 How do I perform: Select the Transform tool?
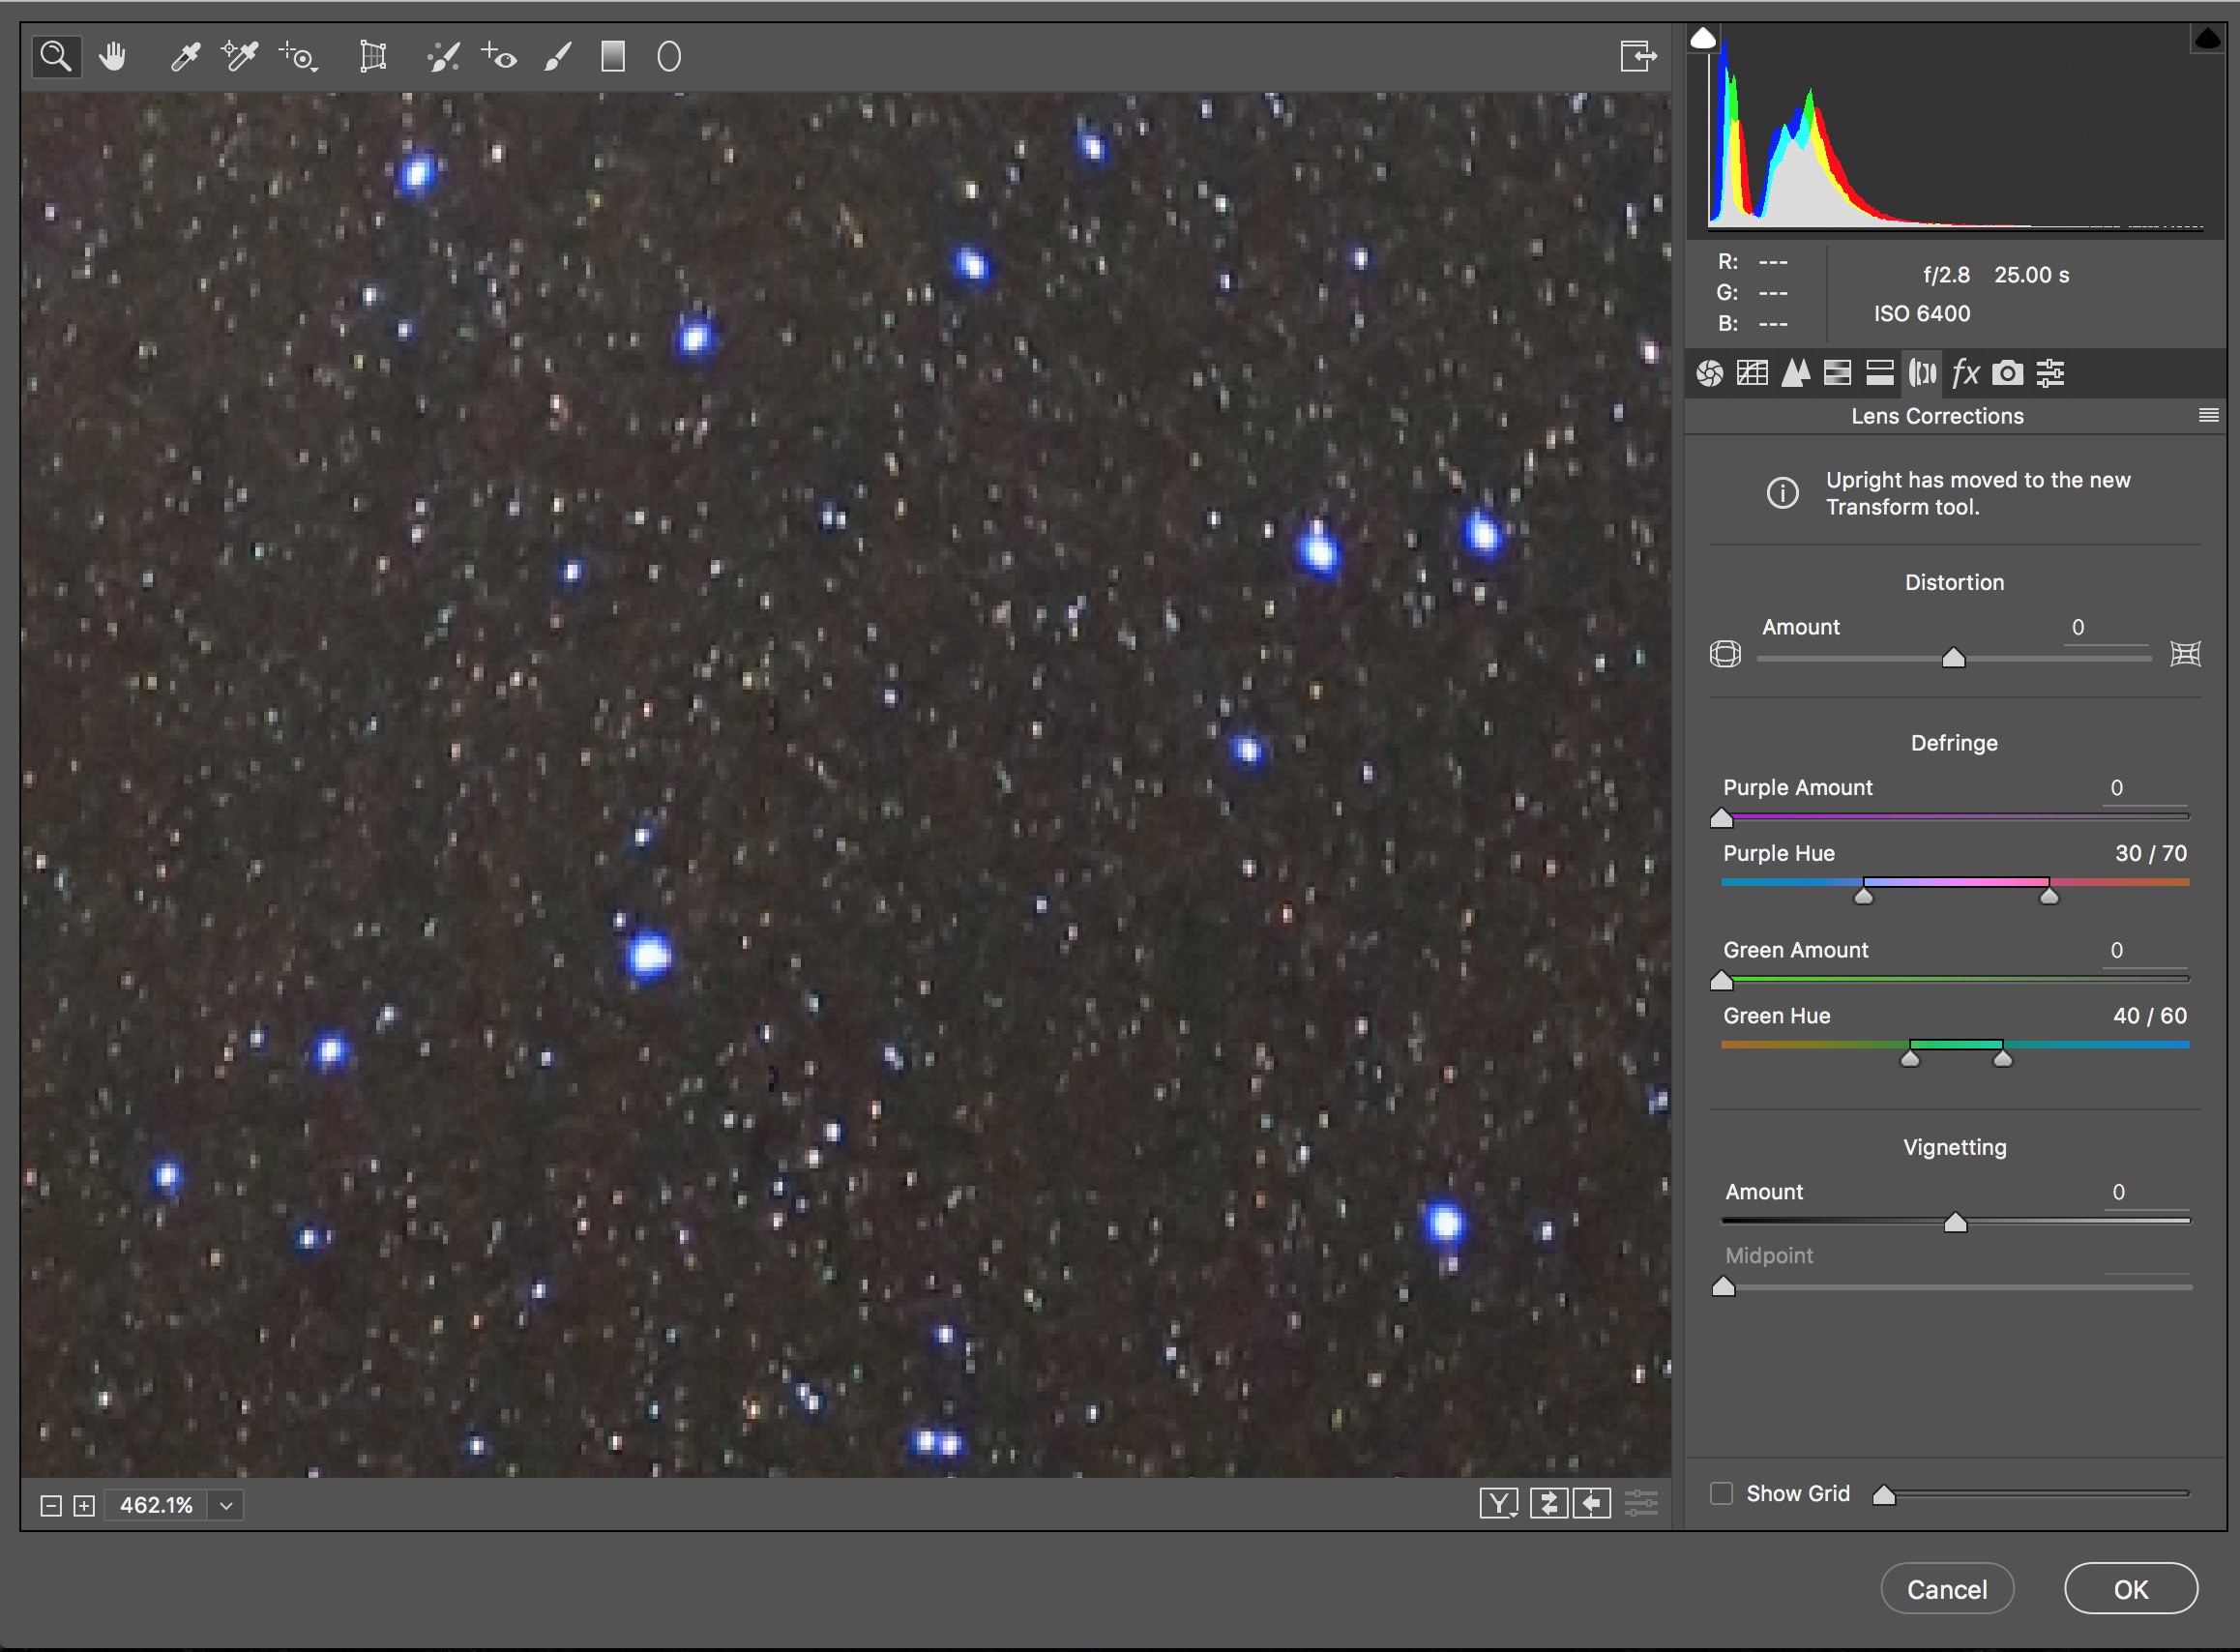pyautogui.click(x=373, y=57)
